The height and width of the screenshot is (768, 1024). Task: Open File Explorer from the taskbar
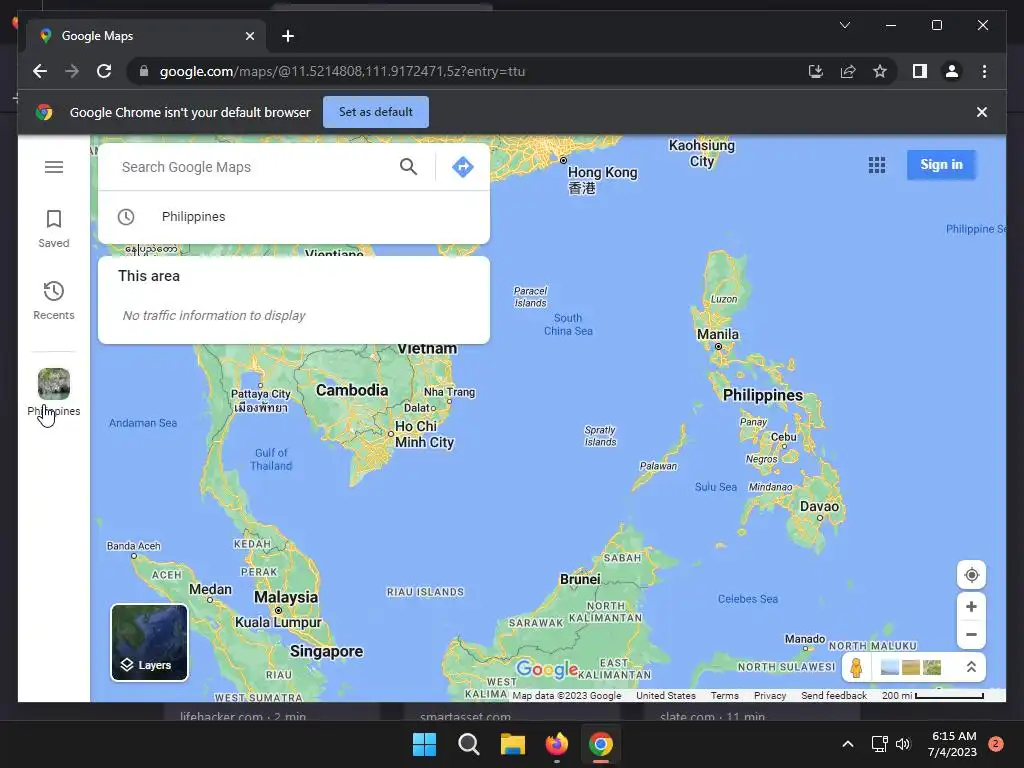513,744
